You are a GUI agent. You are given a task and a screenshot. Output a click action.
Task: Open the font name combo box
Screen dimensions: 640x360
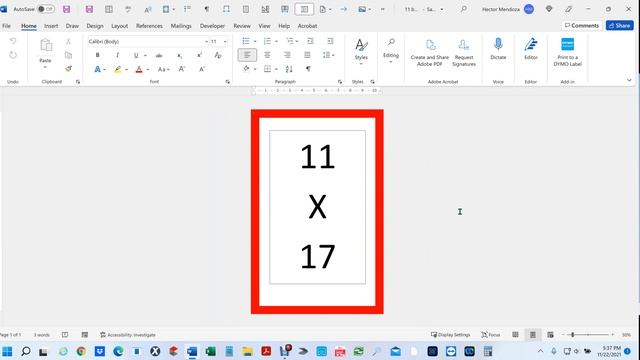coord(148,42)
